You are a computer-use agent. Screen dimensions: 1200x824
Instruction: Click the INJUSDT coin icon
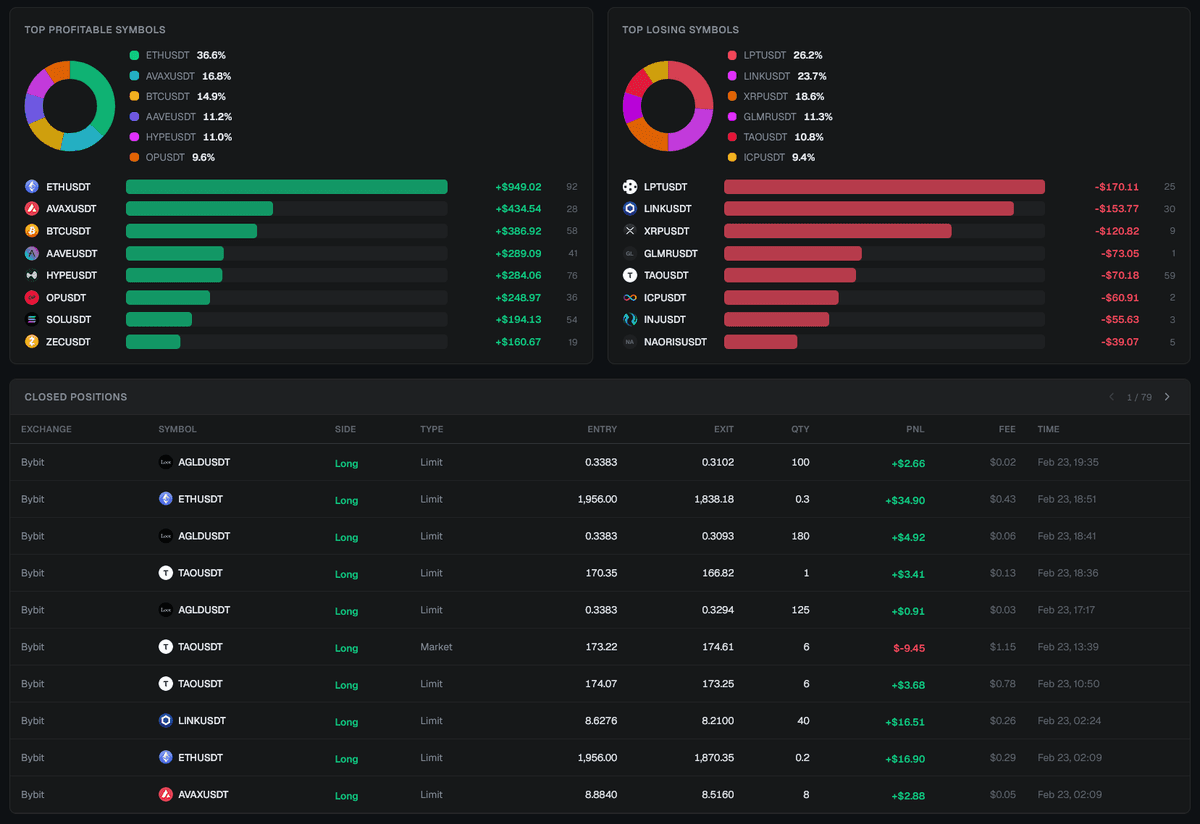630,320
